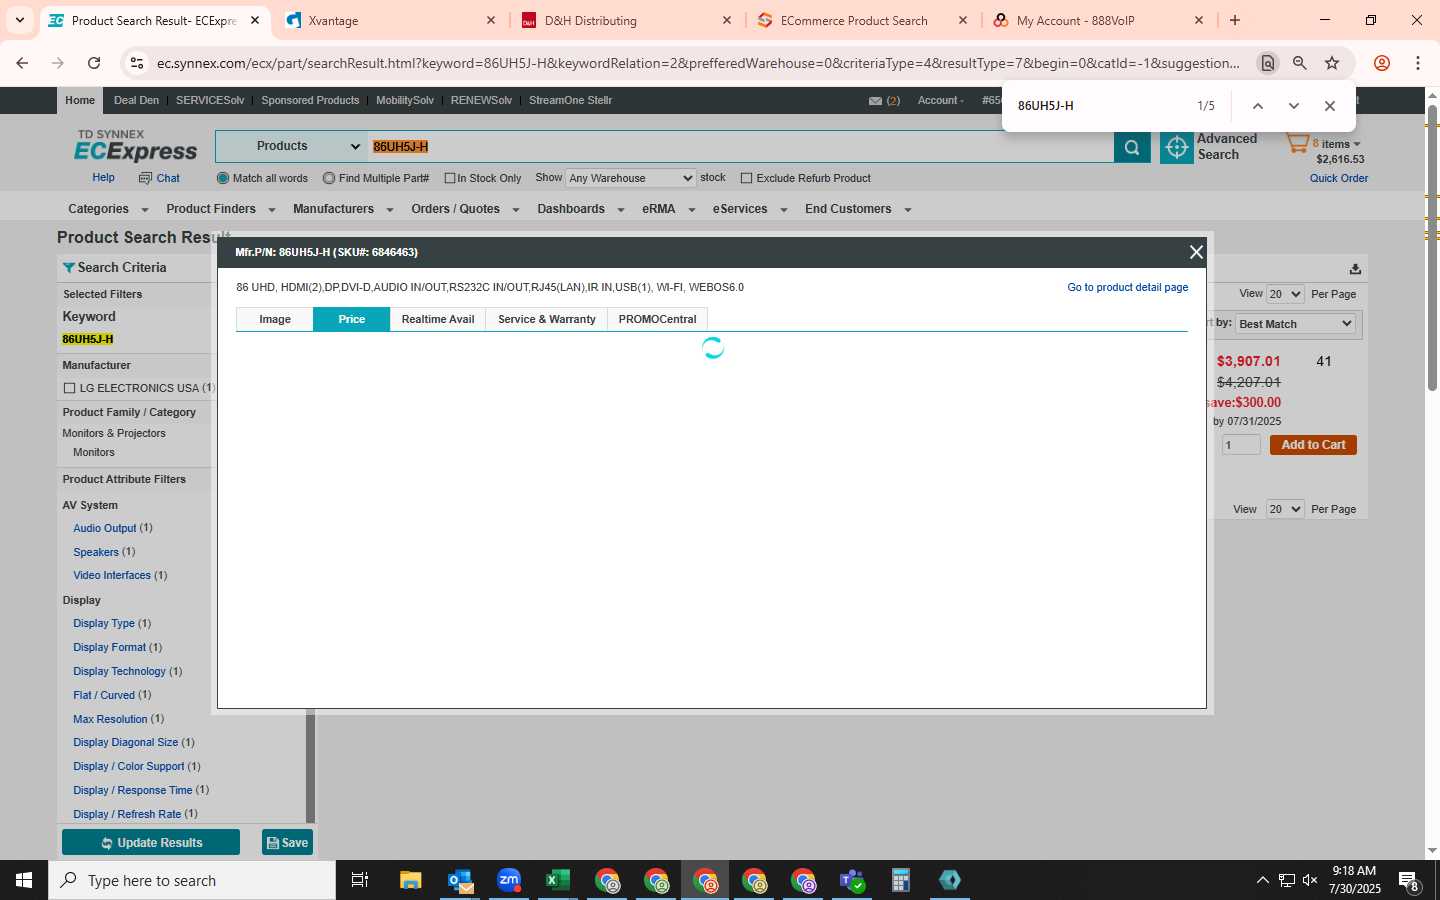The image size is (1440, 900).
Task: View site information icon in address bar
Action: tap(137, 63)
